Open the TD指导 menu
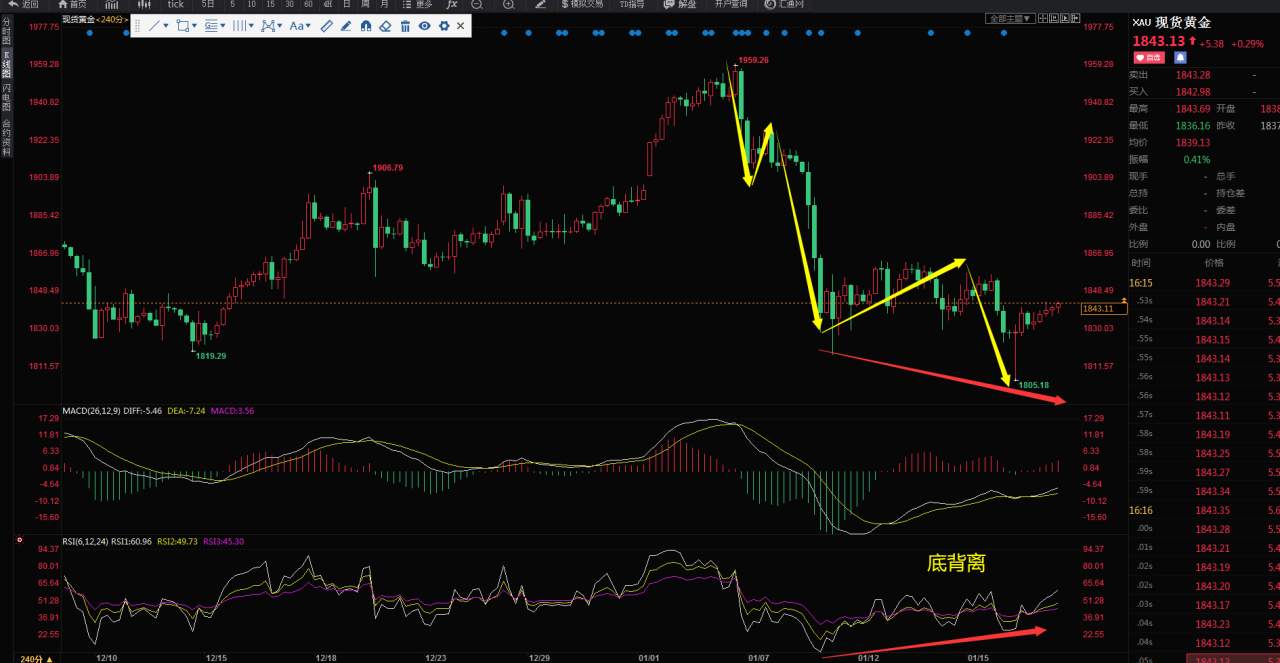The width and height of the screenshot is (1280, 663). point(631,4)
